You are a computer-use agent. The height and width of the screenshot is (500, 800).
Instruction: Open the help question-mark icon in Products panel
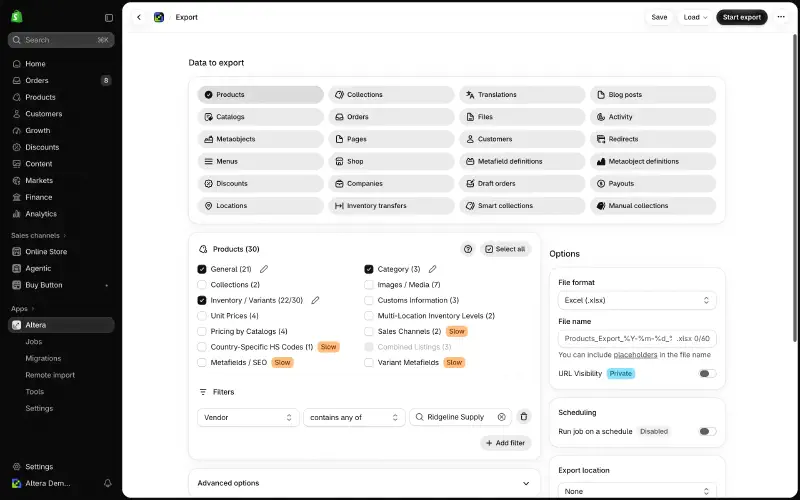point(468,249)
